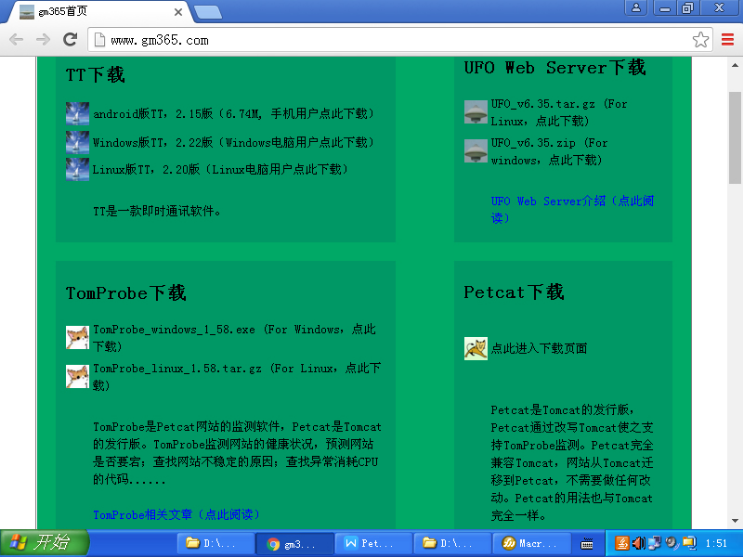Click the Petcat tomcat icon
This screenshot has width=743, height=557.
click(476, 348)
